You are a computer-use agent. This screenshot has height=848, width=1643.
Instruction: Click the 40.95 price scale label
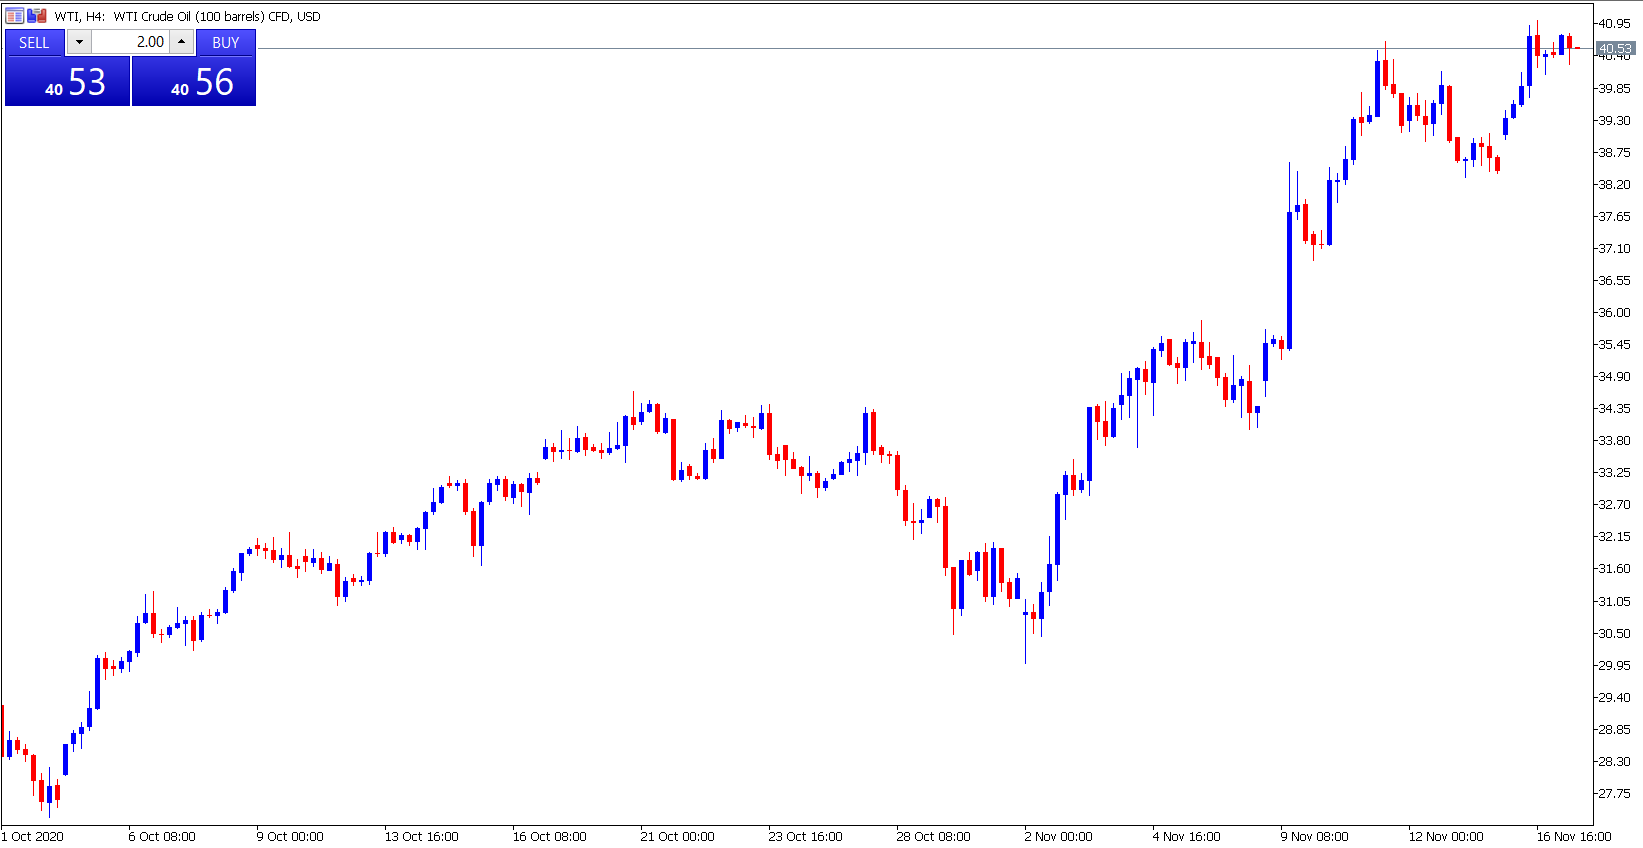coord(1614,23)
